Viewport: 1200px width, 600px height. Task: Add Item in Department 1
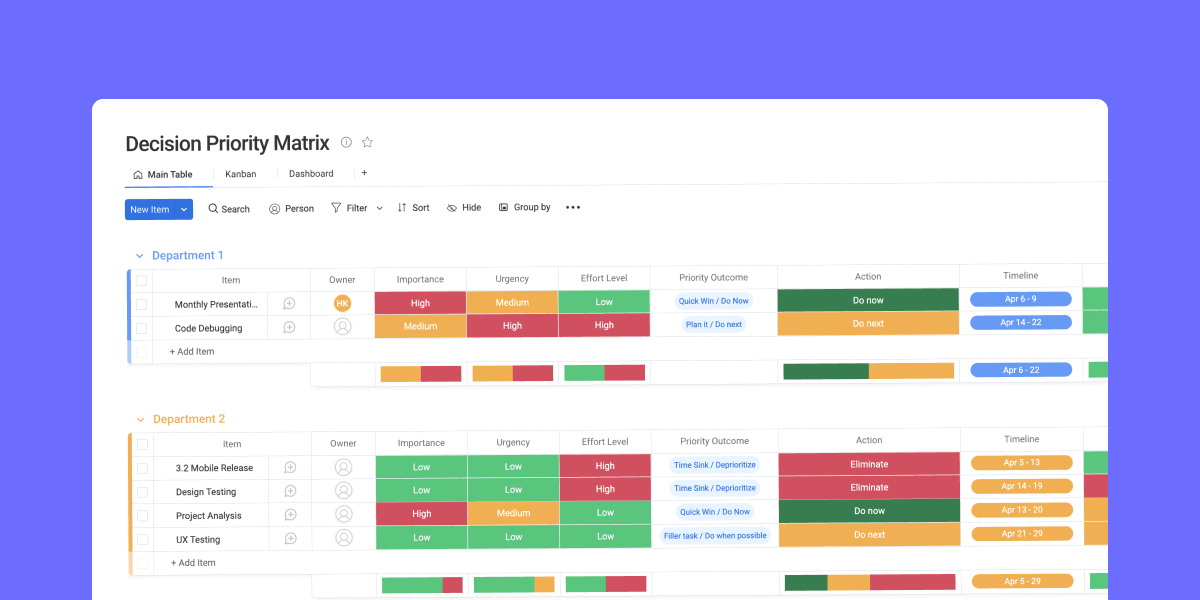191,352
